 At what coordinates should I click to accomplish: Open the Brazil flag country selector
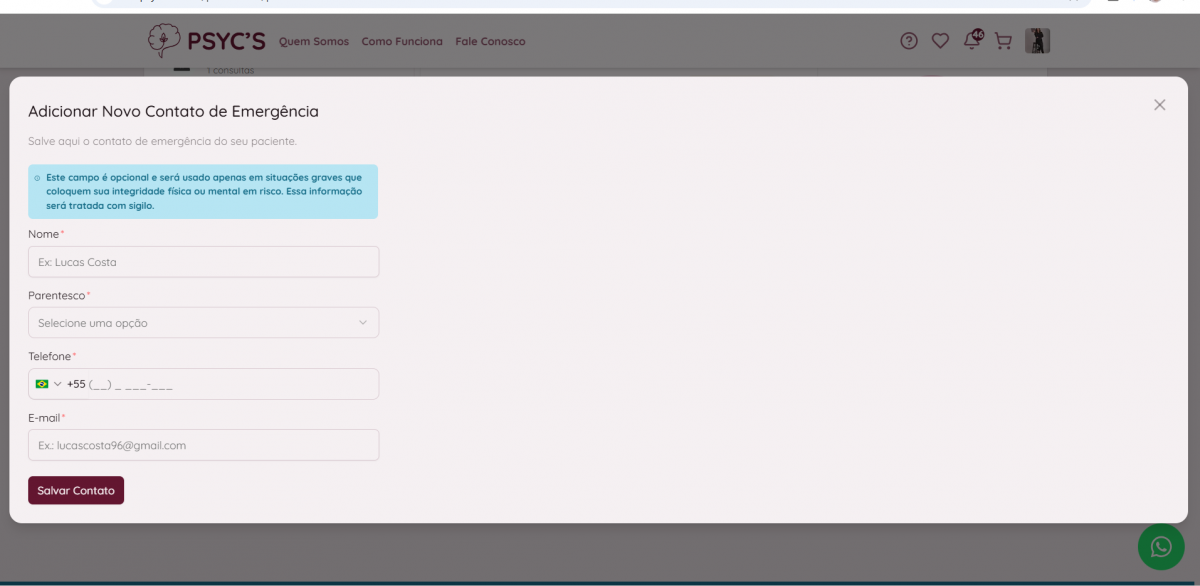pyautogui.click(x=48, y=384)
